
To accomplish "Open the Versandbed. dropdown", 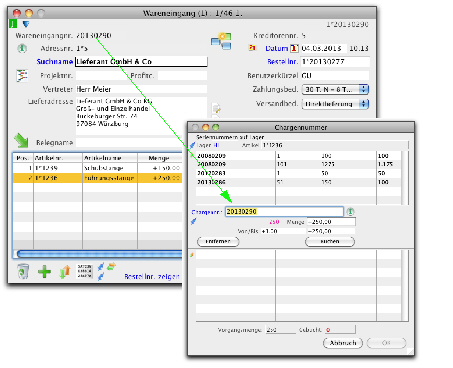I will point(335,104).
